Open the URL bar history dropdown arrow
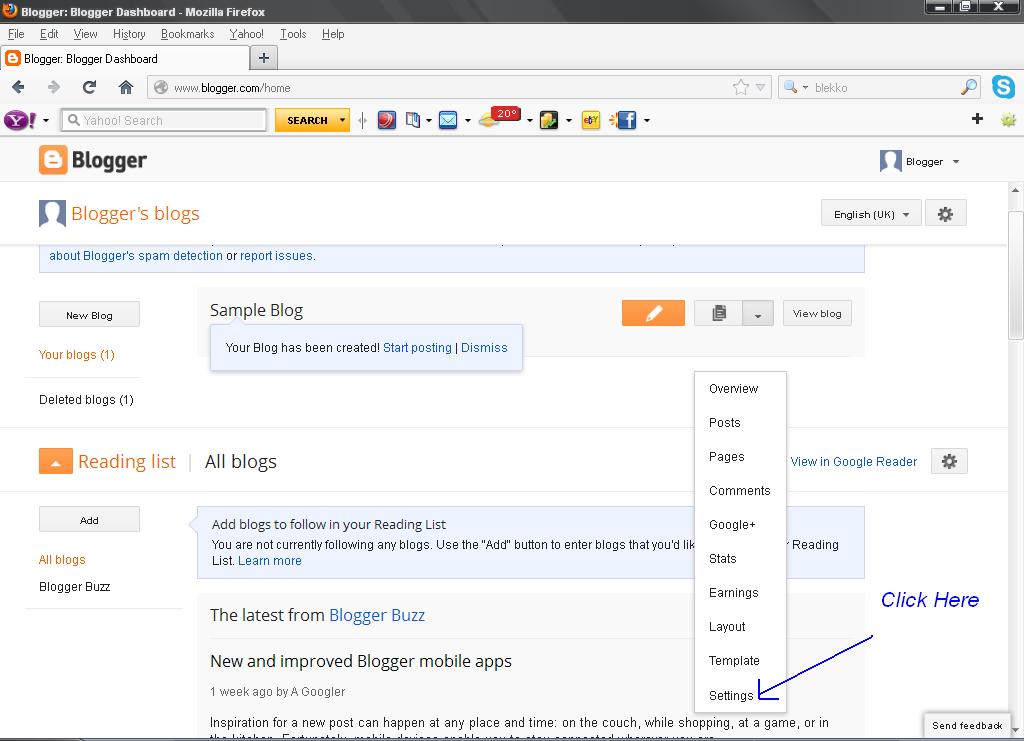Image resolution: width=1026 pixels, height=741 pixels. click(x=760, y=87)
